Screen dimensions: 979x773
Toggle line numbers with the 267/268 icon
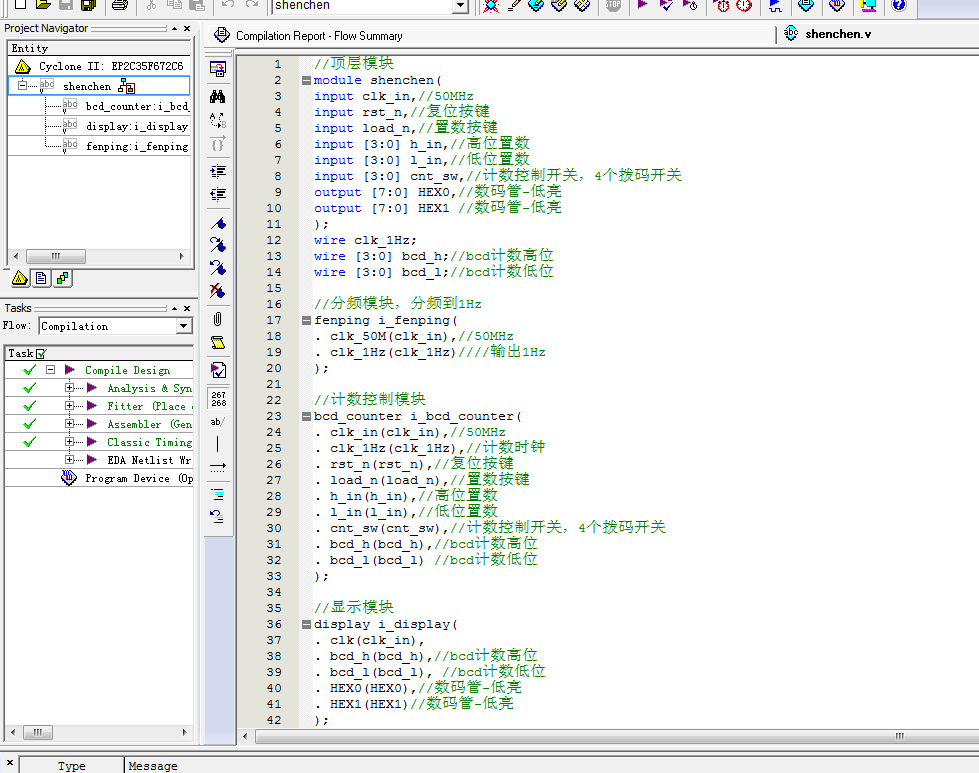click(217, 397)
